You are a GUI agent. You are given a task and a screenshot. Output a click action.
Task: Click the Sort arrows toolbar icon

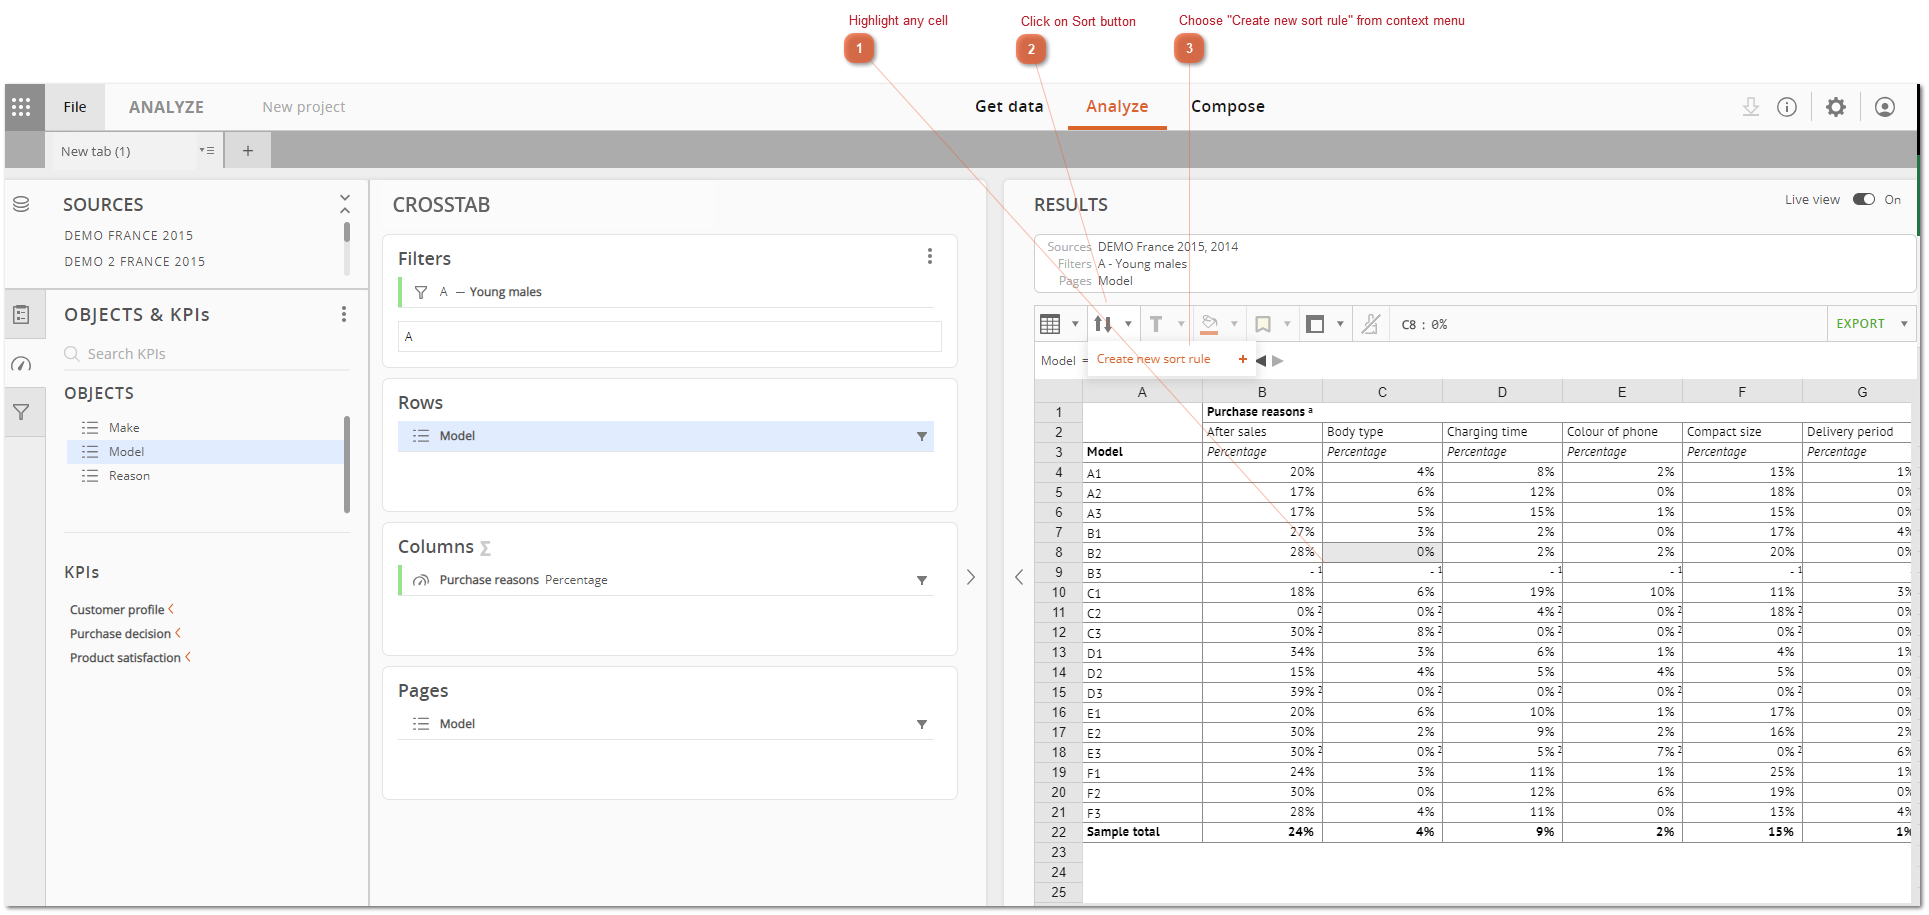pos(1103,324)
